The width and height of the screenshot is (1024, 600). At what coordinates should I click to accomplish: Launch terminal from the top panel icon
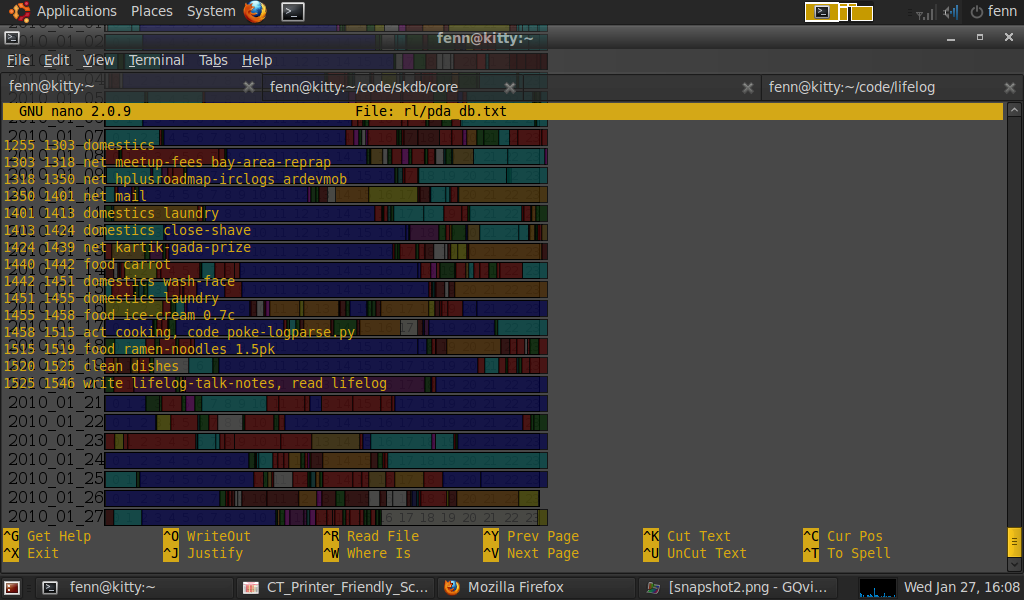tap(293, 11)
